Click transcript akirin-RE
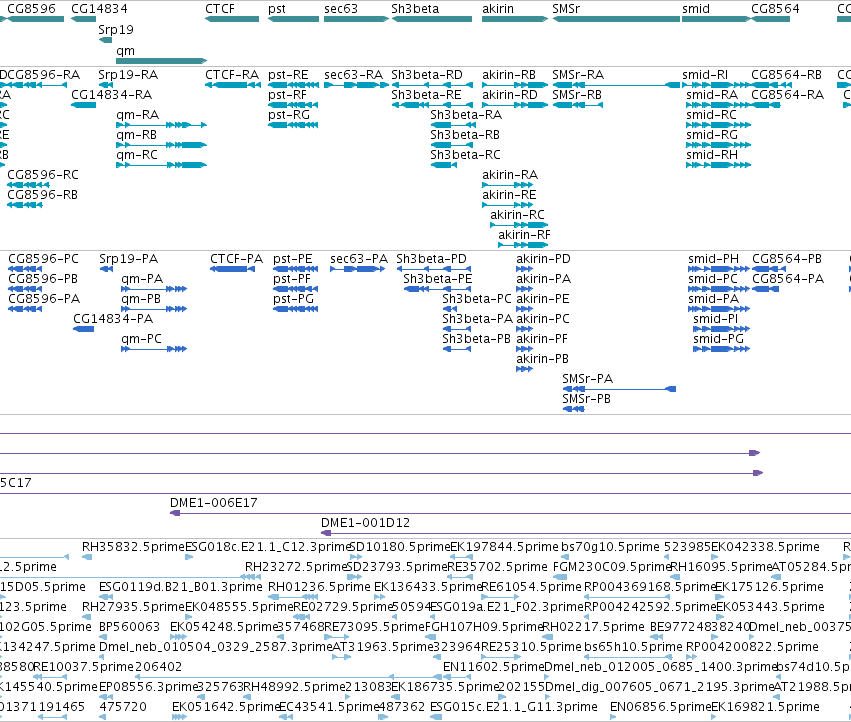This screenshot has width=851, height=722. pos(507,205)
